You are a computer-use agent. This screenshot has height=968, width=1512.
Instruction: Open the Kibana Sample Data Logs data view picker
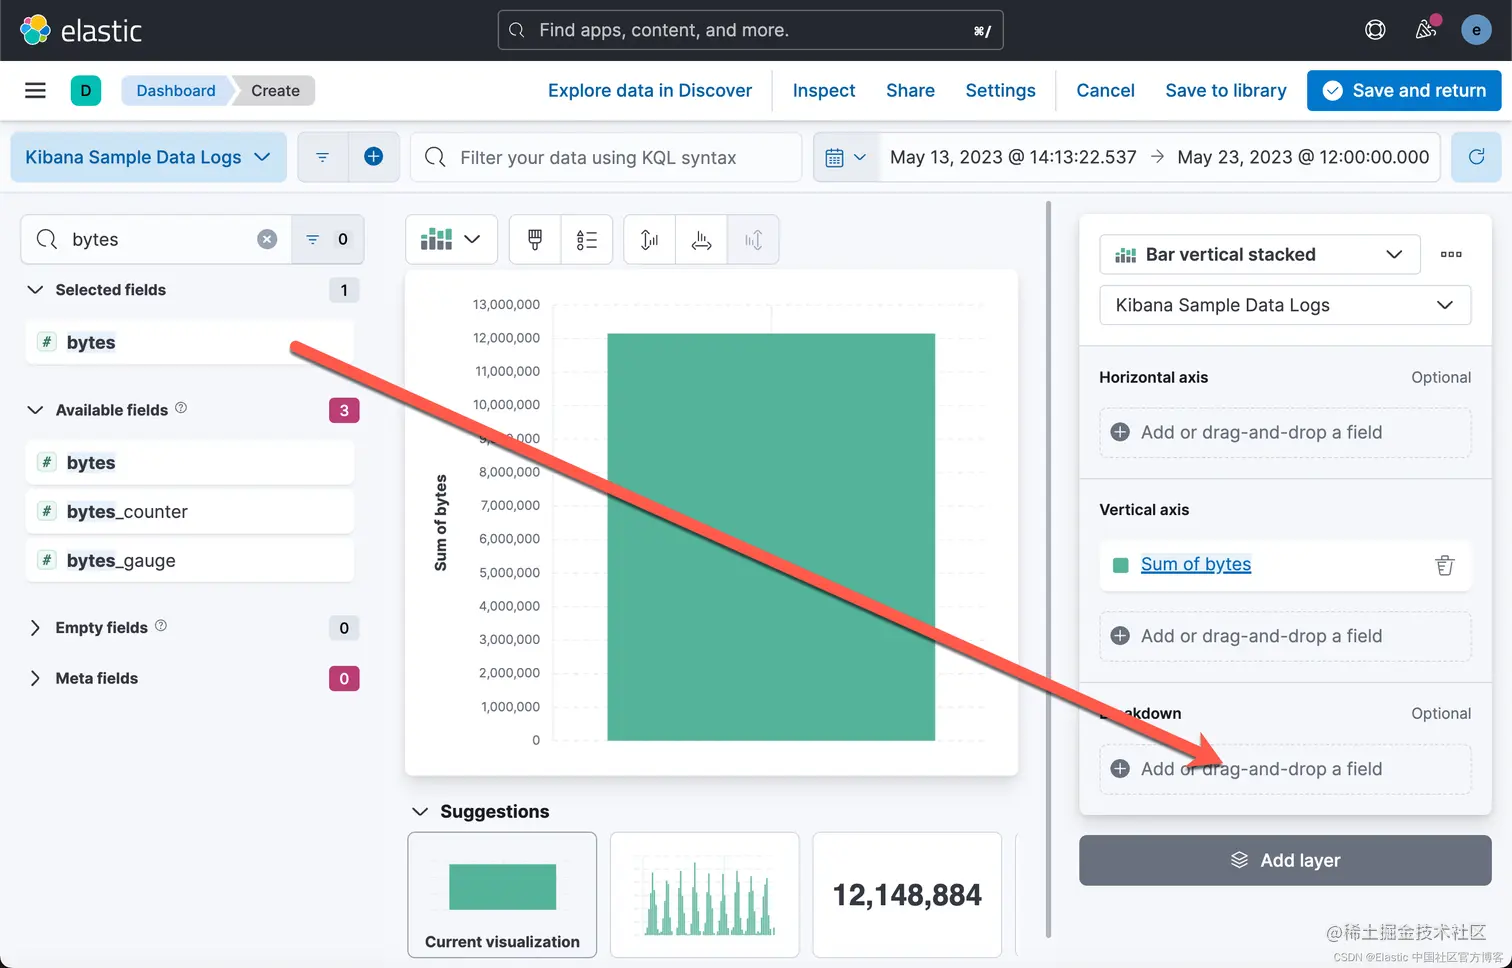[x=148, y=157]
